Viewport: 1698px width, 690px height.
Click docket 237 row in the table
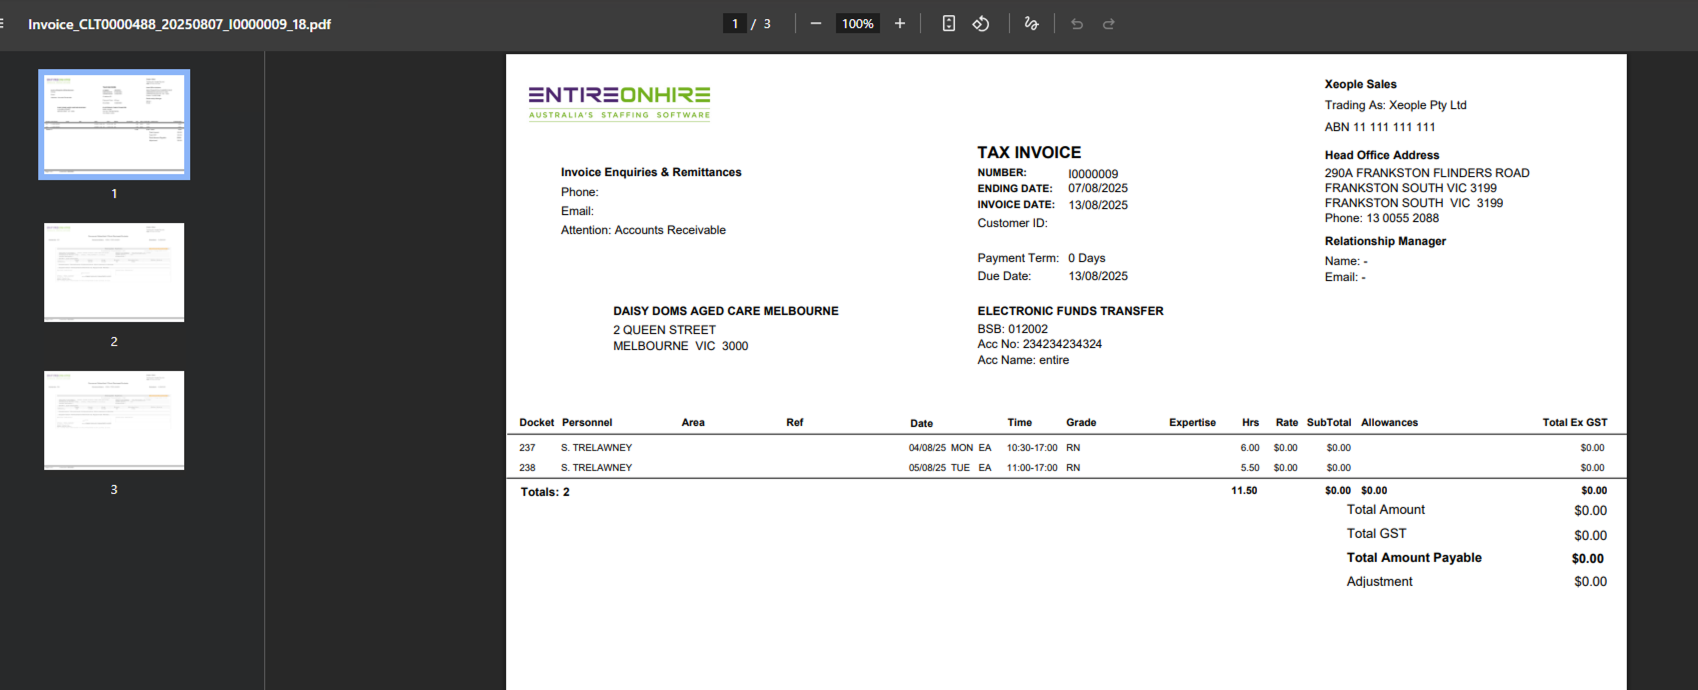point(527,448)
